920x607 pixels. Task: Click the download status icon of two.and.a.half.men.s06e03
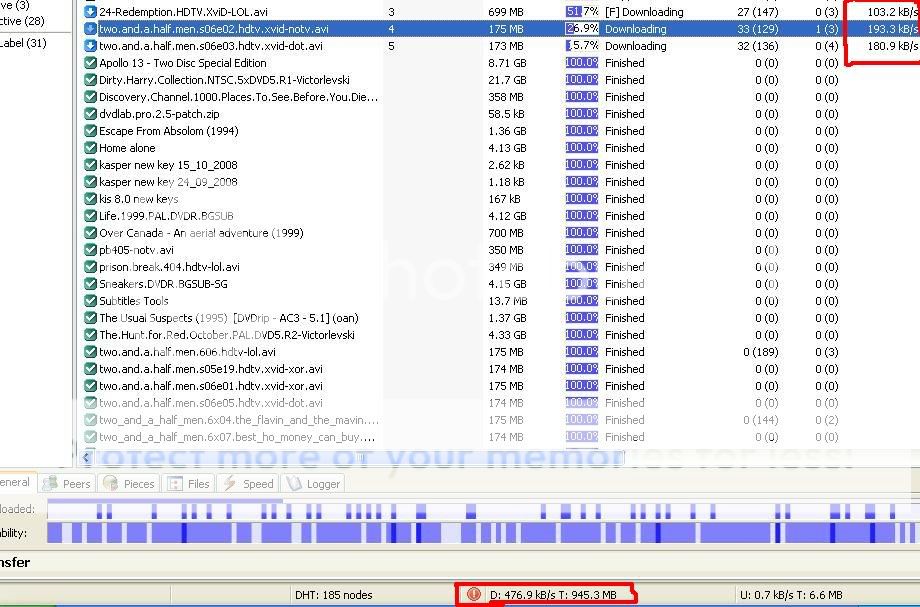(91, 46)
